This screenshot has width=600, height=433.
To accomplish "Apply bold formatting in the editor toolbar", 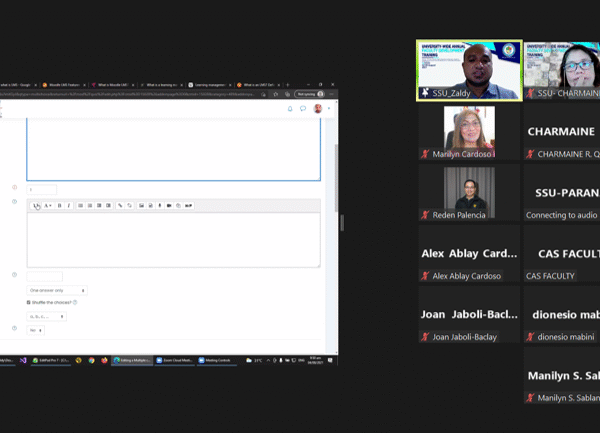I will tap(59, 206).
